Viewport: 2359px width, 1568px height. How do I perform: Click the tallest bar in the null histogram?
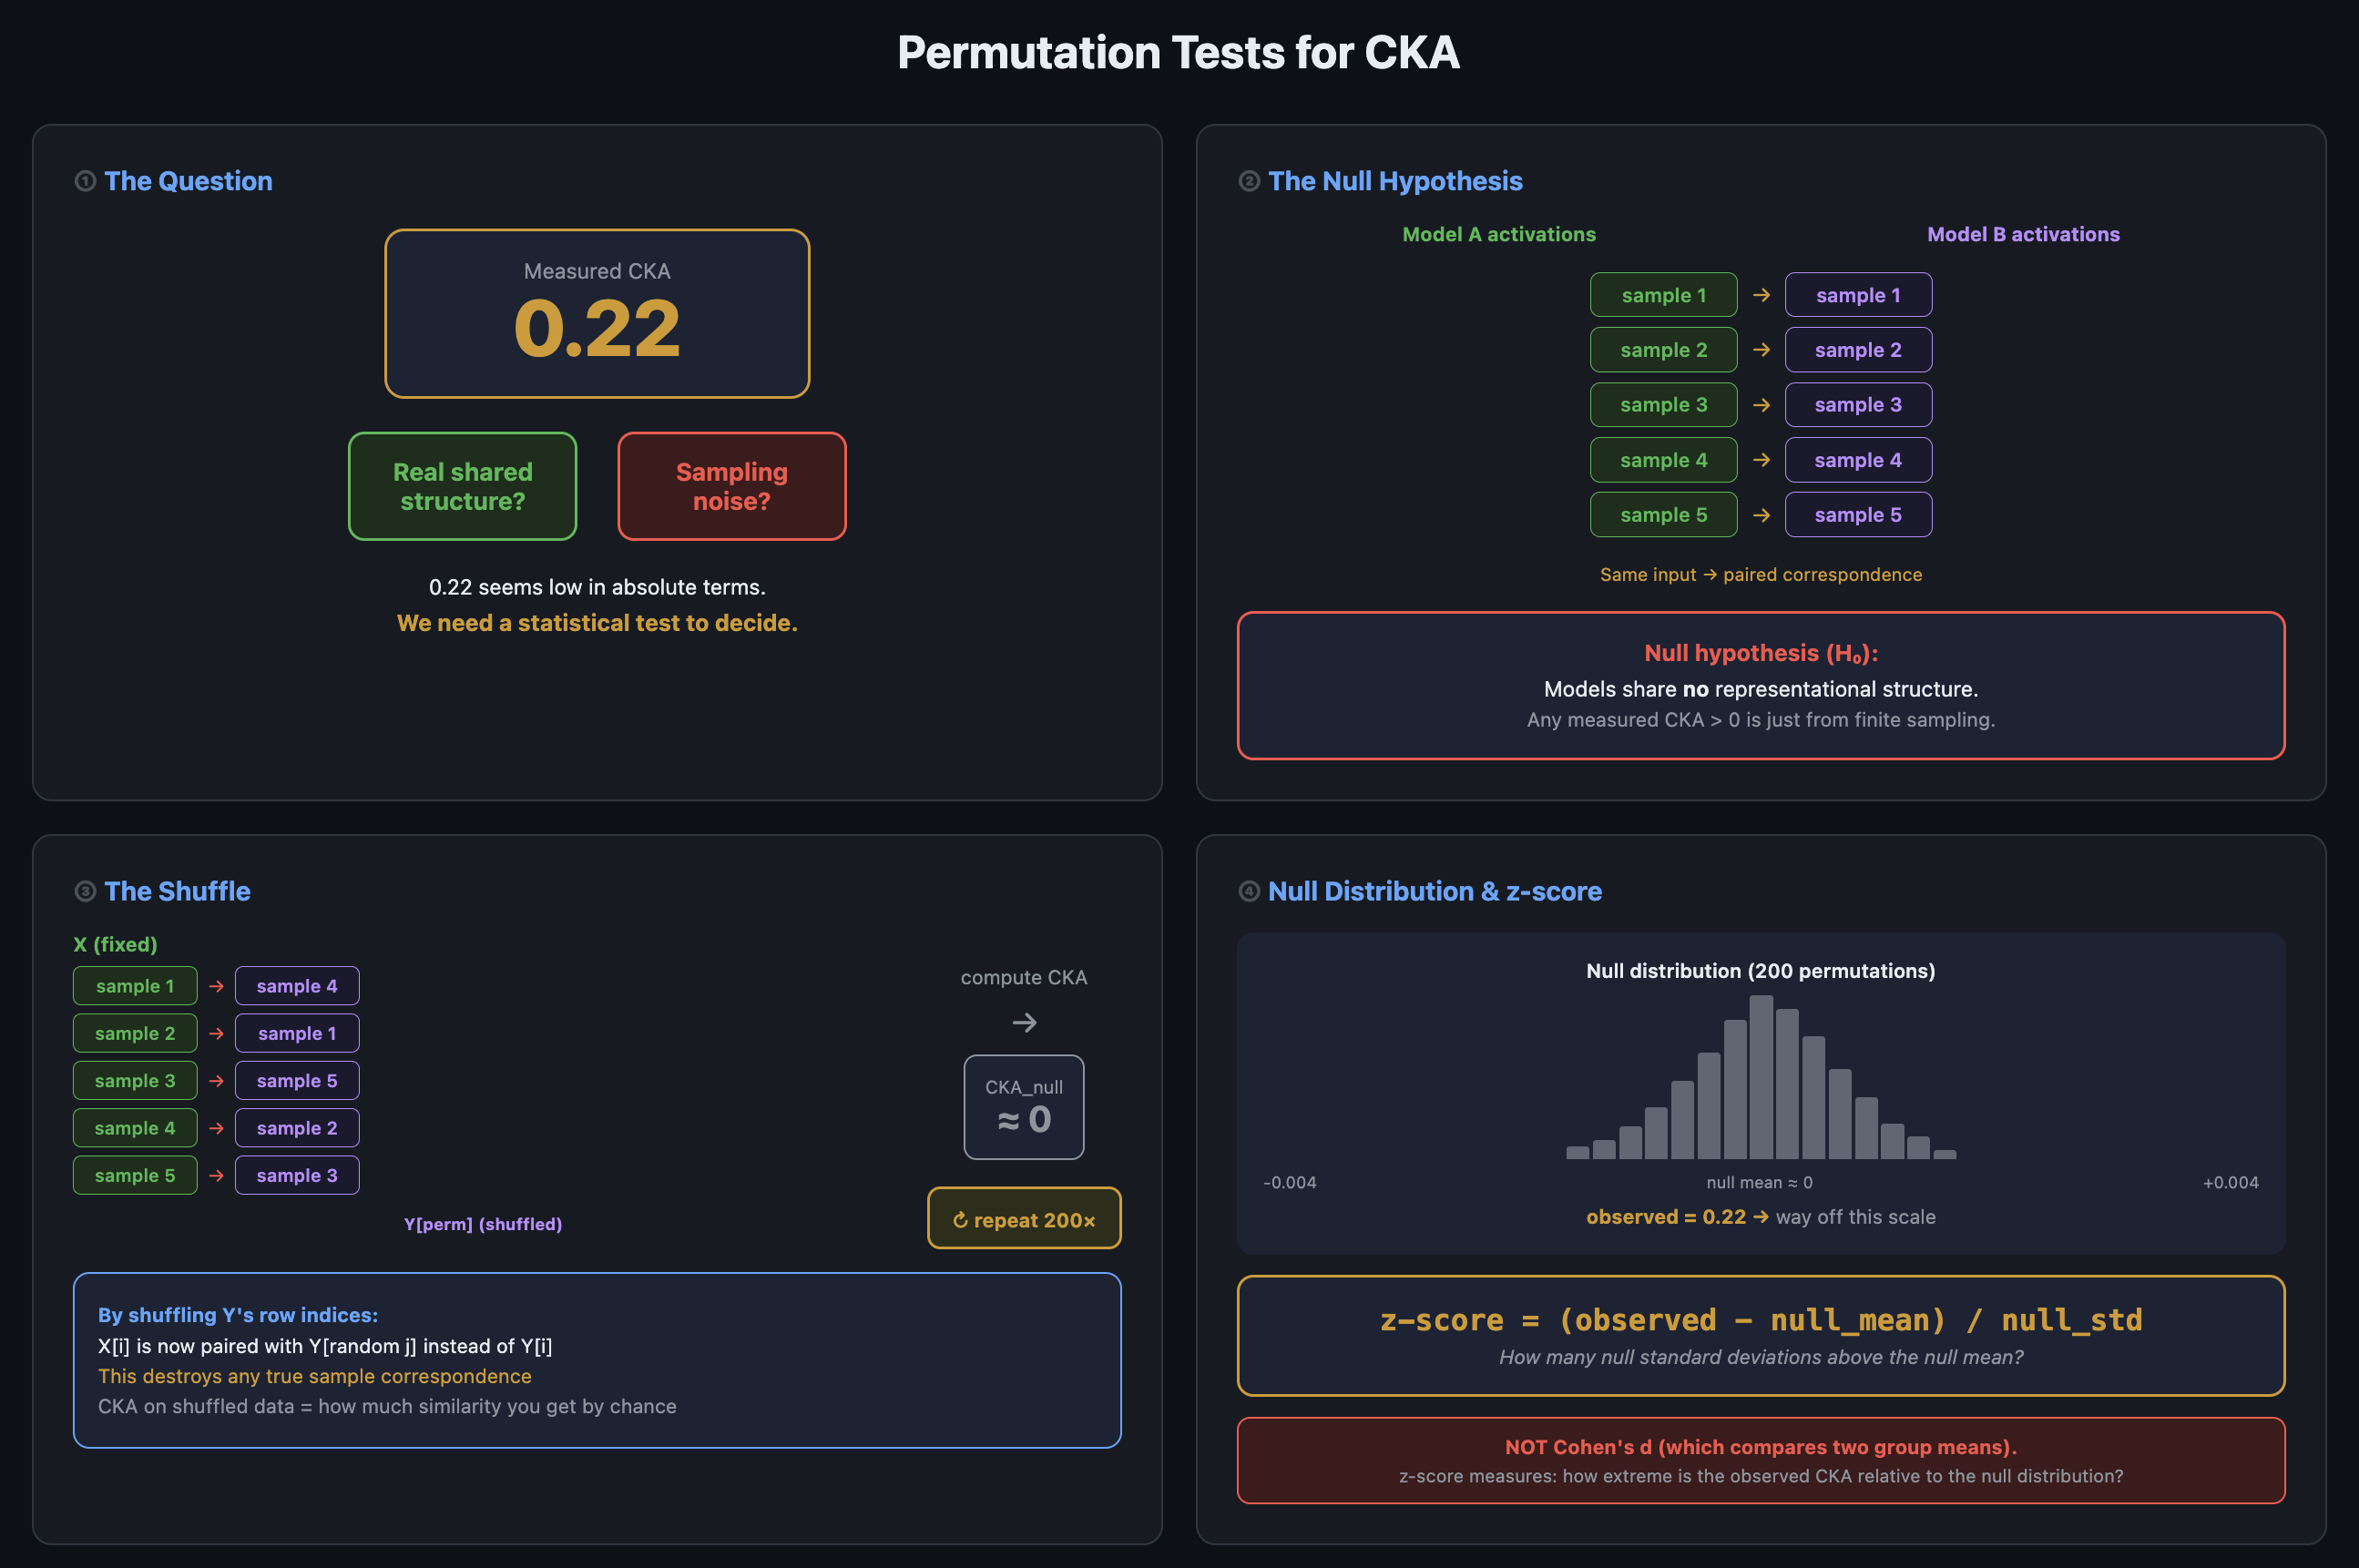[x=1761, y=1078]
